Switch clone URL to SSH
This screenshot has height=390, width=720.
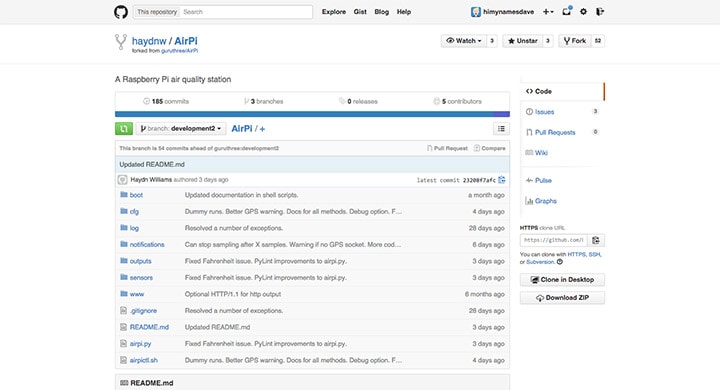point(594,254)
